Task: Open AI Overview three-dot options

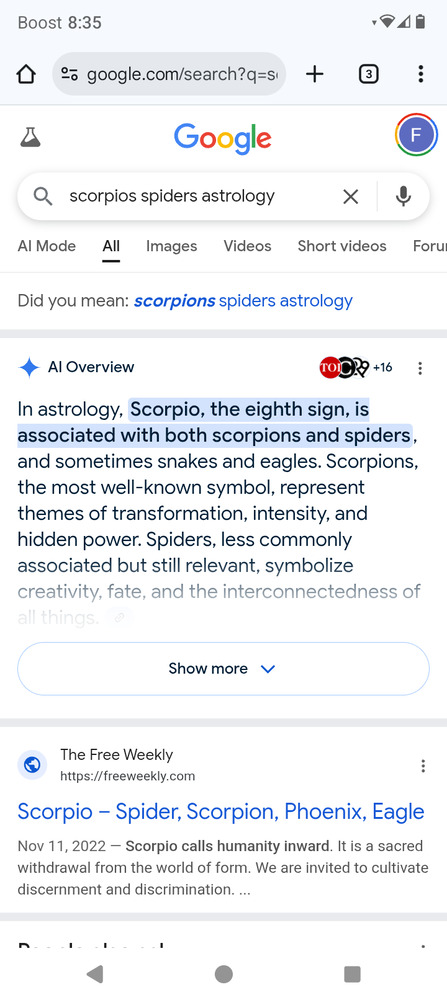Action: click(420, 368)
